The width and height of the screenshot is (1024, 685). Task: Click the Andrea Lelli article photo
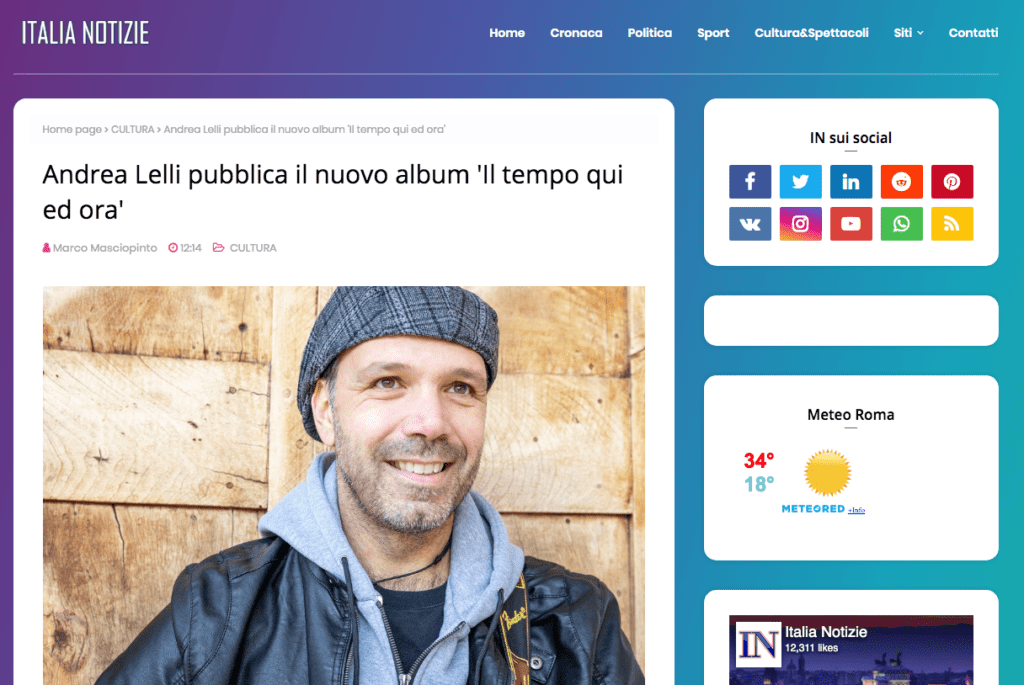[344, 485]
